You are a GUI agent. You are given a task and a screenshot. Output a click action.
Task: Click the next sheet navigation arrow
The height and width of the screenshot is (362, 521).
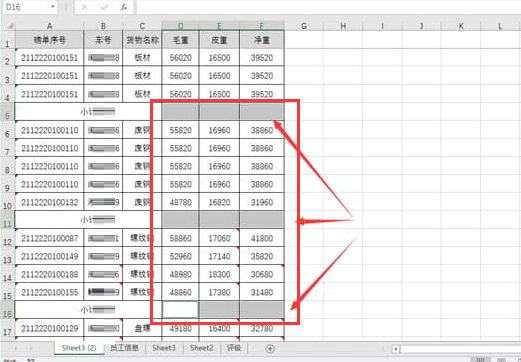(31, 348)
